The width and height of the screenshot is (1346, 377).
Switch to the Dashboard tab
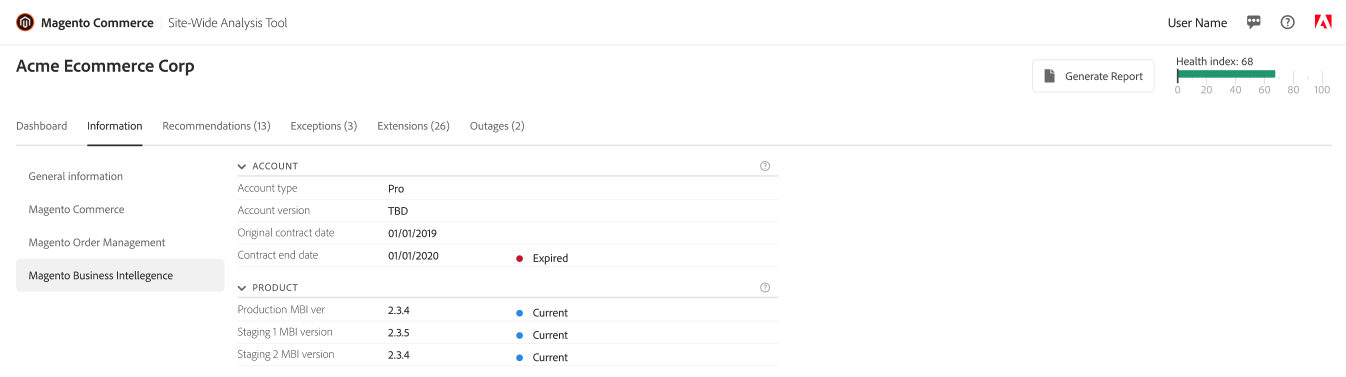pos(42,126)
